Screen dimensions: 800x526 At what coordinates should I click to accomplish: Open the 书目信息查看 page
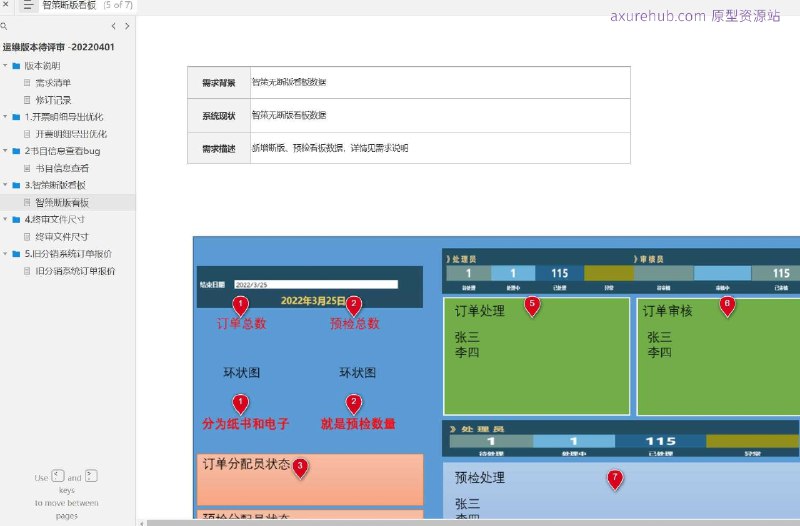(x=62, y=168)
